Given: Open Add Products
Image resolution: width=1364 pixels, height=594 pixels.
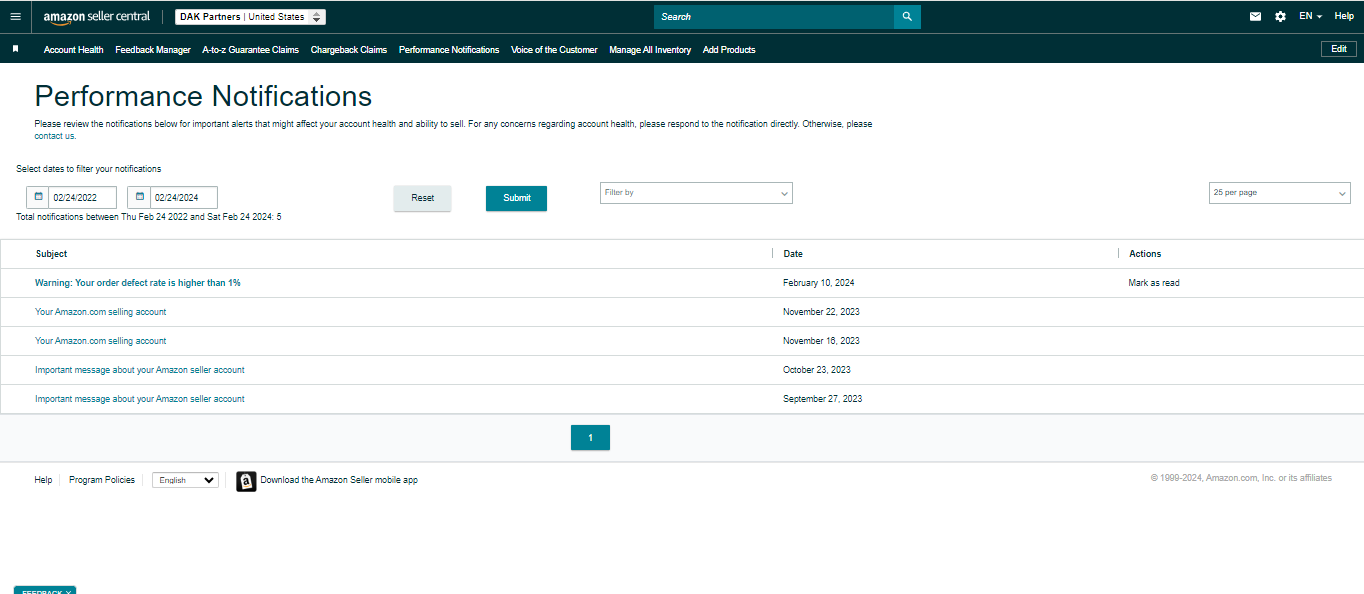Looking at the screenshot, I should tap(729, 49).
